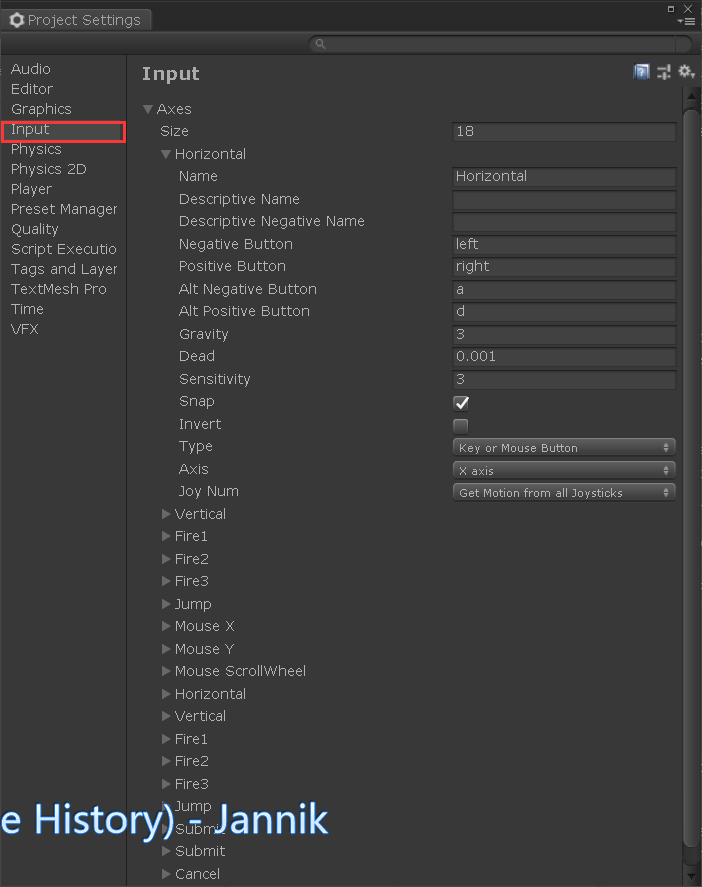Viewport: 702px width, 887px height.
Task: Open the Input settings gear menu
Action: click(686, 72)
